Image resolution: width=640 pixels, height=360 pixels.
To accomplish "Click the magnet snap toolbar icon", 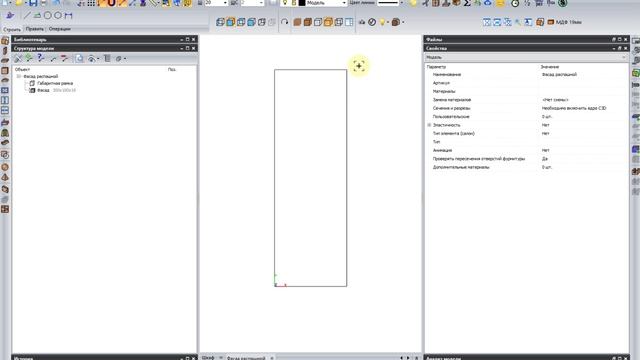I will 112,3.
